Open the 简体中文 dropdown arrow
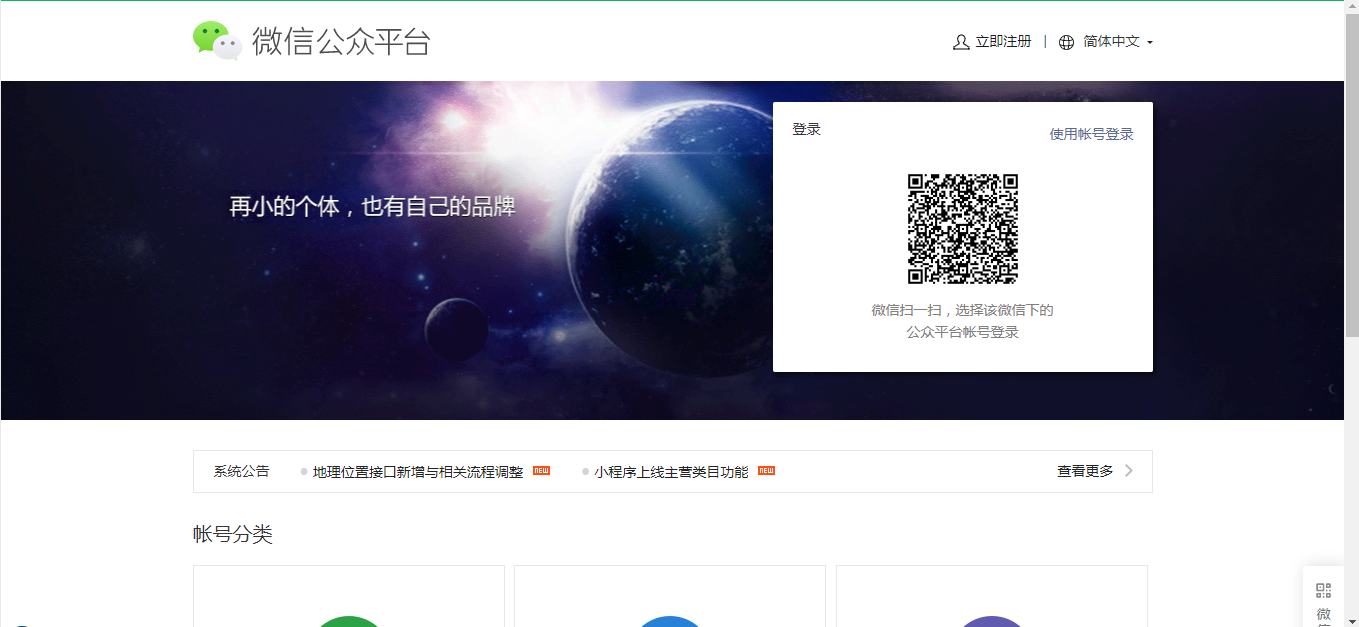 pos(1150,43)
